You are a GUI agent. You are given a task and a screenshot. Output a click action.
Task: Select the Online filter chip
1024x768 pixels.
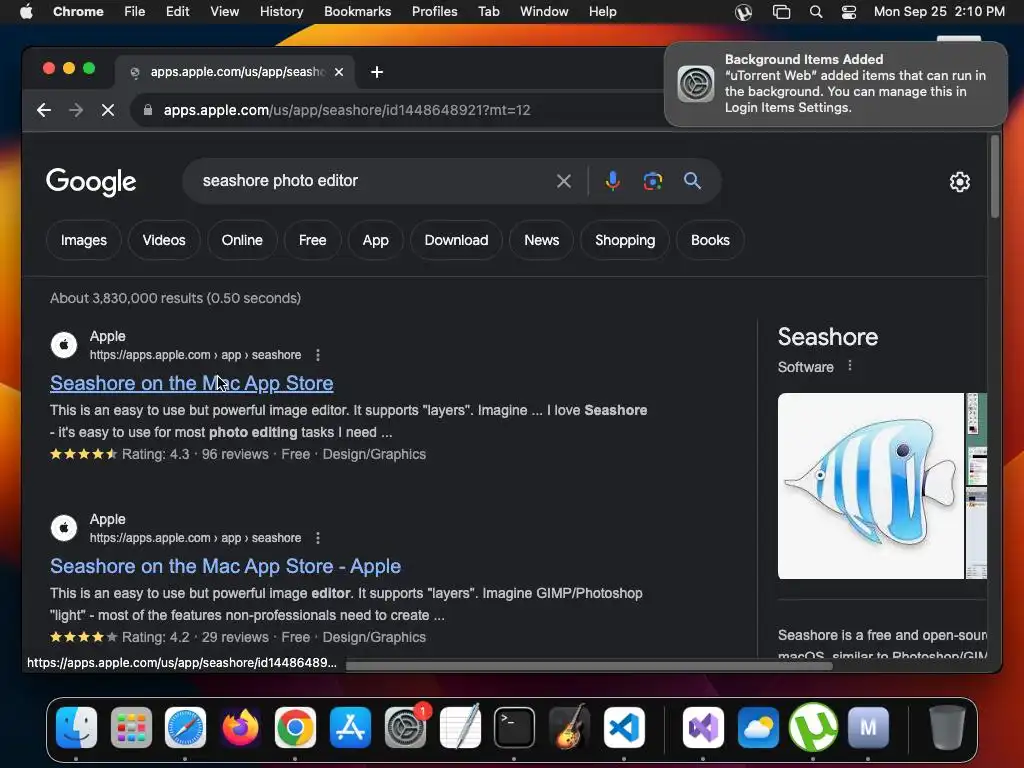coord(242,240)
